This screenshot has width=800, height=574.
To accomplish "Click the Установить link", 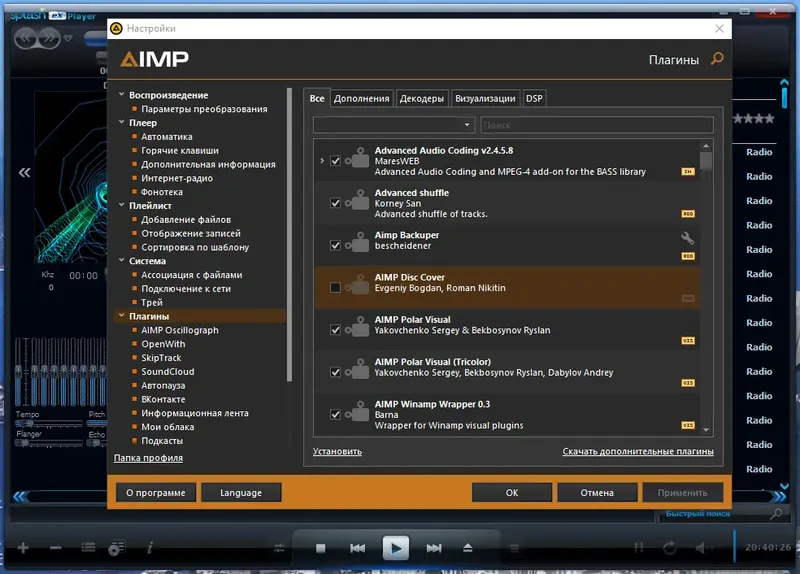I will (x=337, y=452).
